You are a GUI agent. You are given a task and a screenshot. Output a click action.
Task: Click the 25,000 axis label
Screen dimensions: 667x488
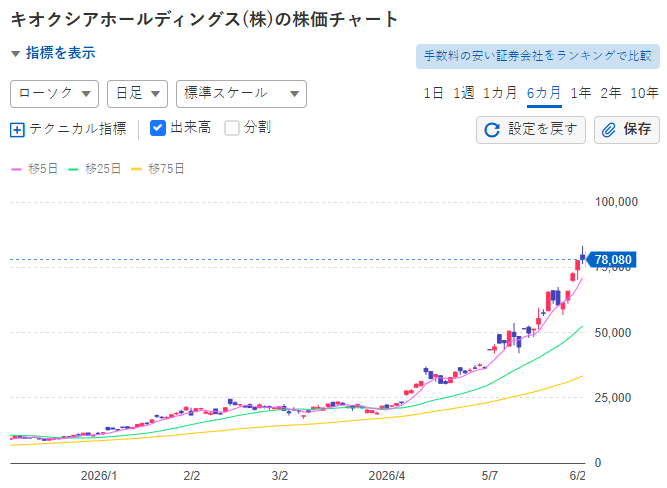pyautogui.click(x=613, y=398)
